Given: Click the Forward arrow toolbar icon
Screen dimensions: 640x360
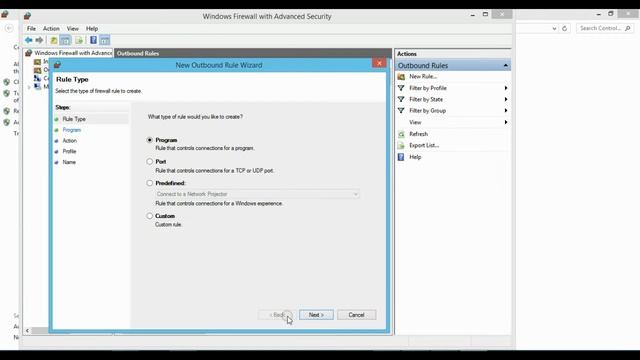Looking at the screenshot, I should click(x=39, y=40).
